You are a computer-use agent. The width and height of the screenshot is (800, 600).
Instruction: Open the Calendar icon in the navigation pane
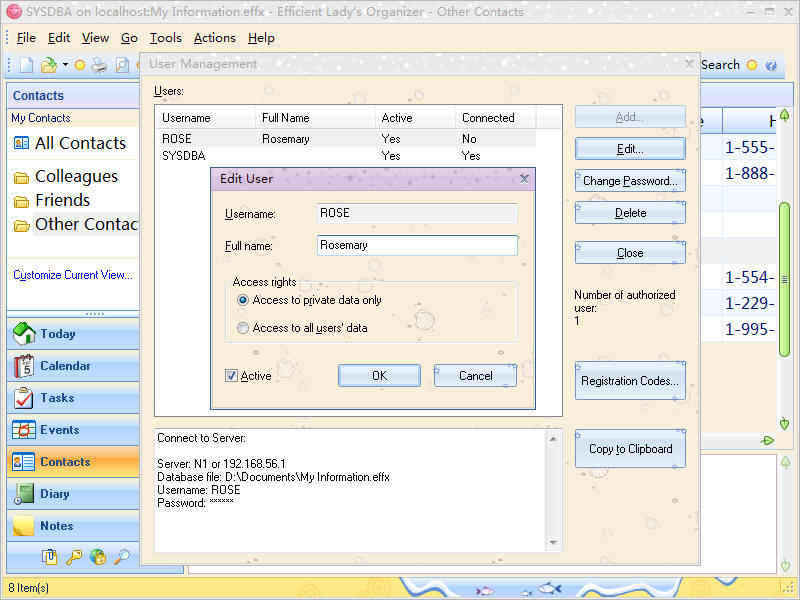[x=24, y=366]
